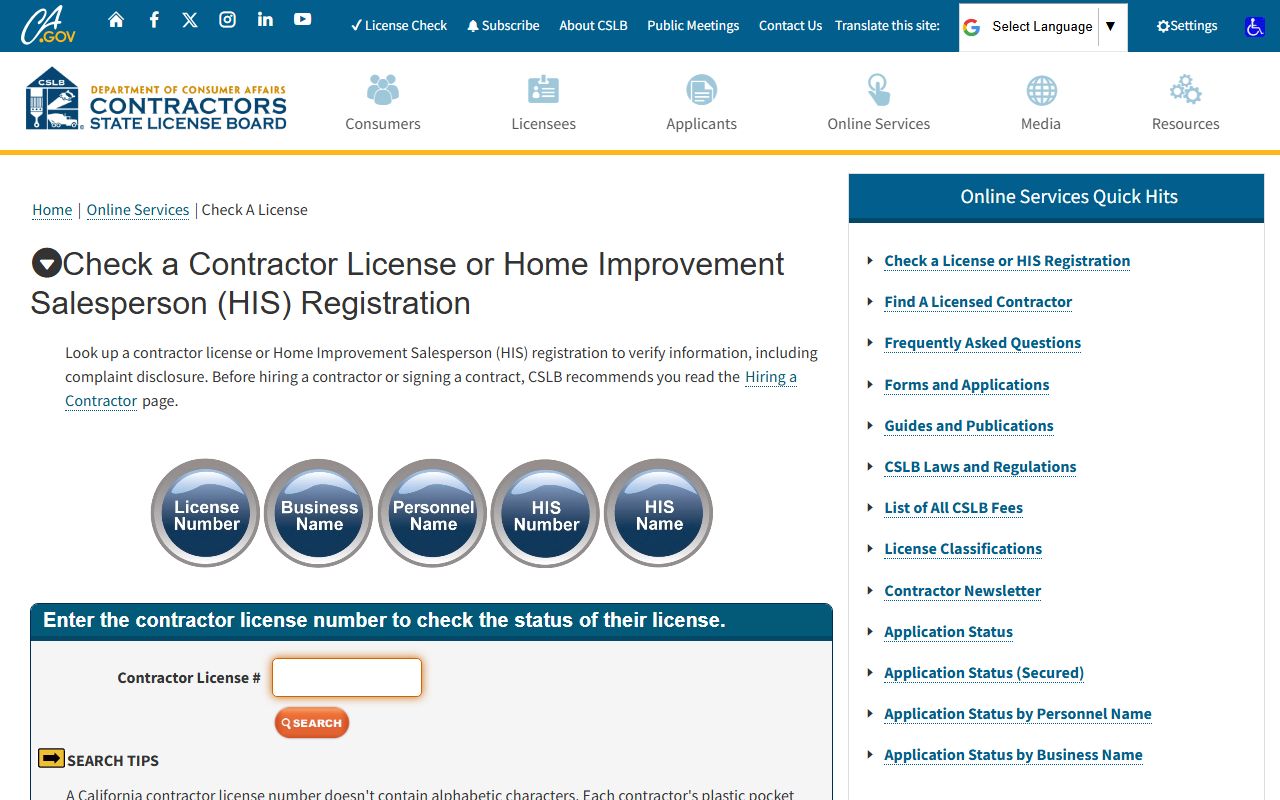
Task: Open List of All CSLB Fees link
Action: [x=954, y=508]
